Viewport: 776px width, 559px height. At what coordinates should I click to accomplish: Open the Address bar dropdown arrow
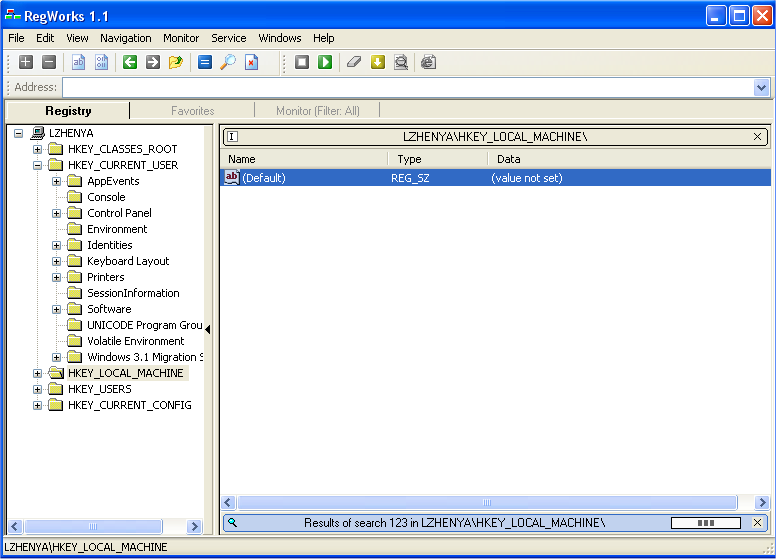pos(761,88)
